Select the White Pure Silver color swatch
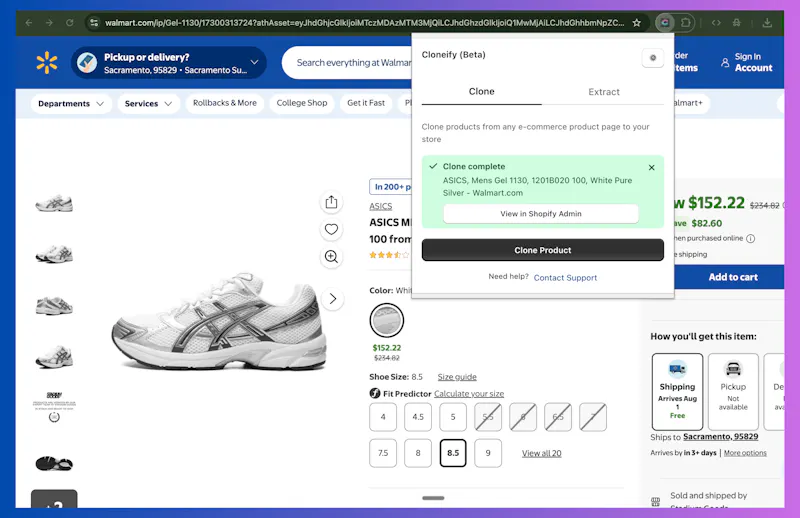Image resolution: width=800 pixels, height=518 pixels. tap(387, 320)
